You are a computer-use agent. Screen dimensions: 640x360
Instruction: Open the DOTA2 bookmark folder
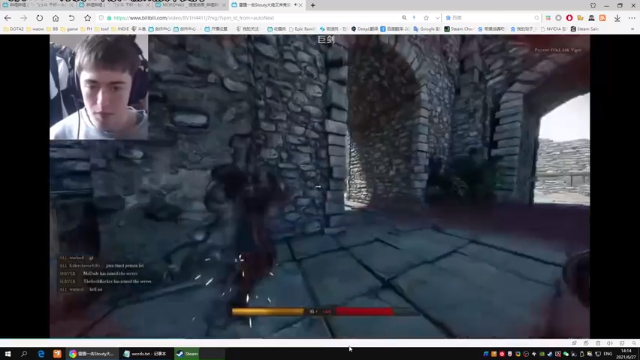[13, 29]
